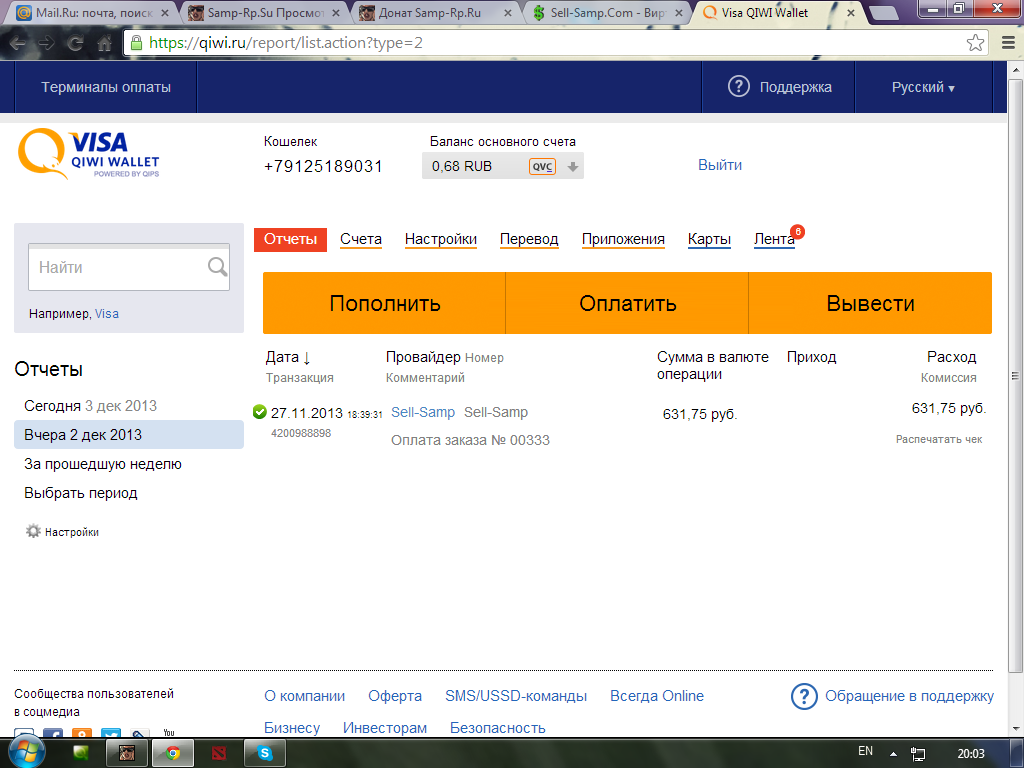
Task: Open the Отчеты tab
Action: click(x=290, y=239)
